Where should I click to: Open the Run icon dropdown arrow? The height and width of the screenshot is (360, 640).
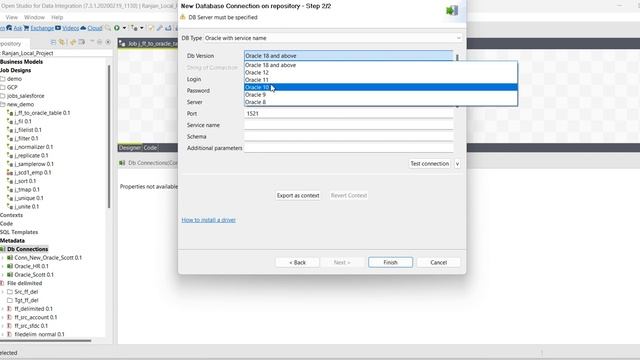tap(124, 28)
